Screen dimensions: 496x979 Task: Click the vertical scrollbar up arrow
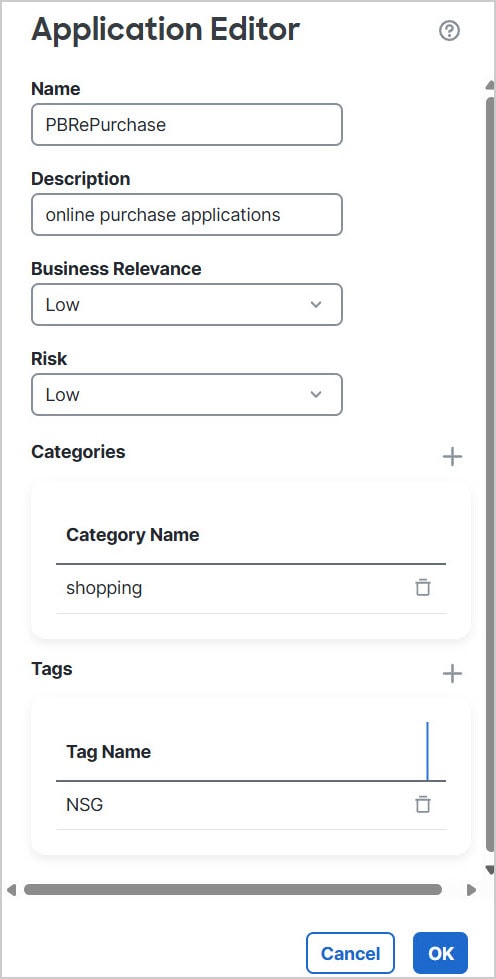(x=490, y=86)
